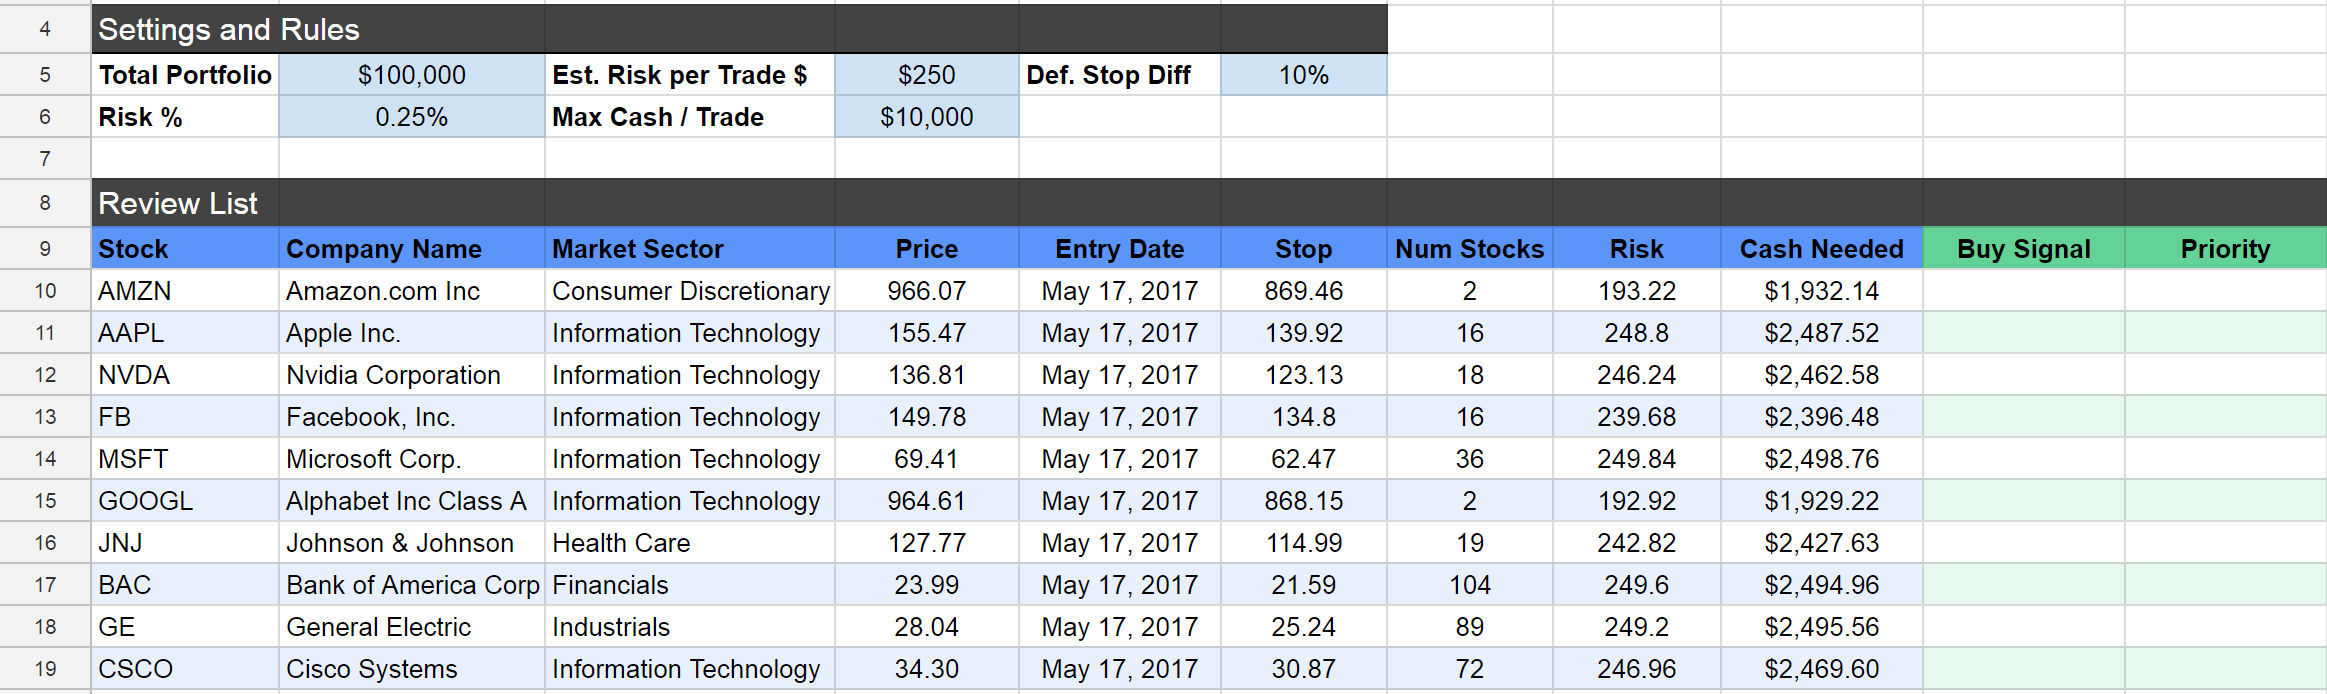Click the Nvidia Corporation cell
2327x694 pixels.
[x=411, y=375]
